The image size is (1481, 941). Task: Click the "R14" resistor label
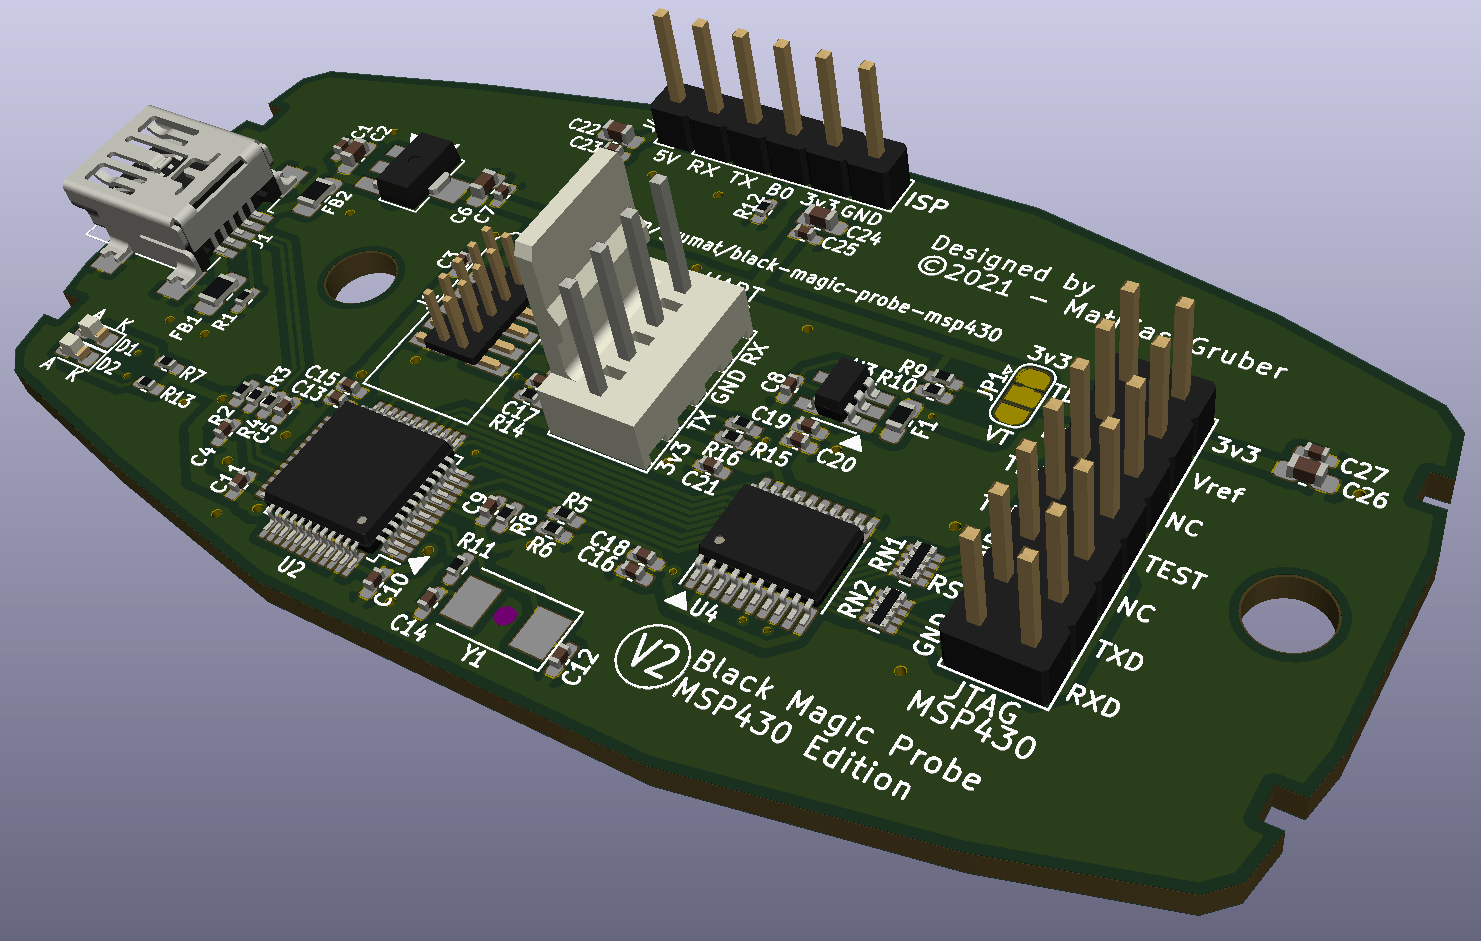507,426
